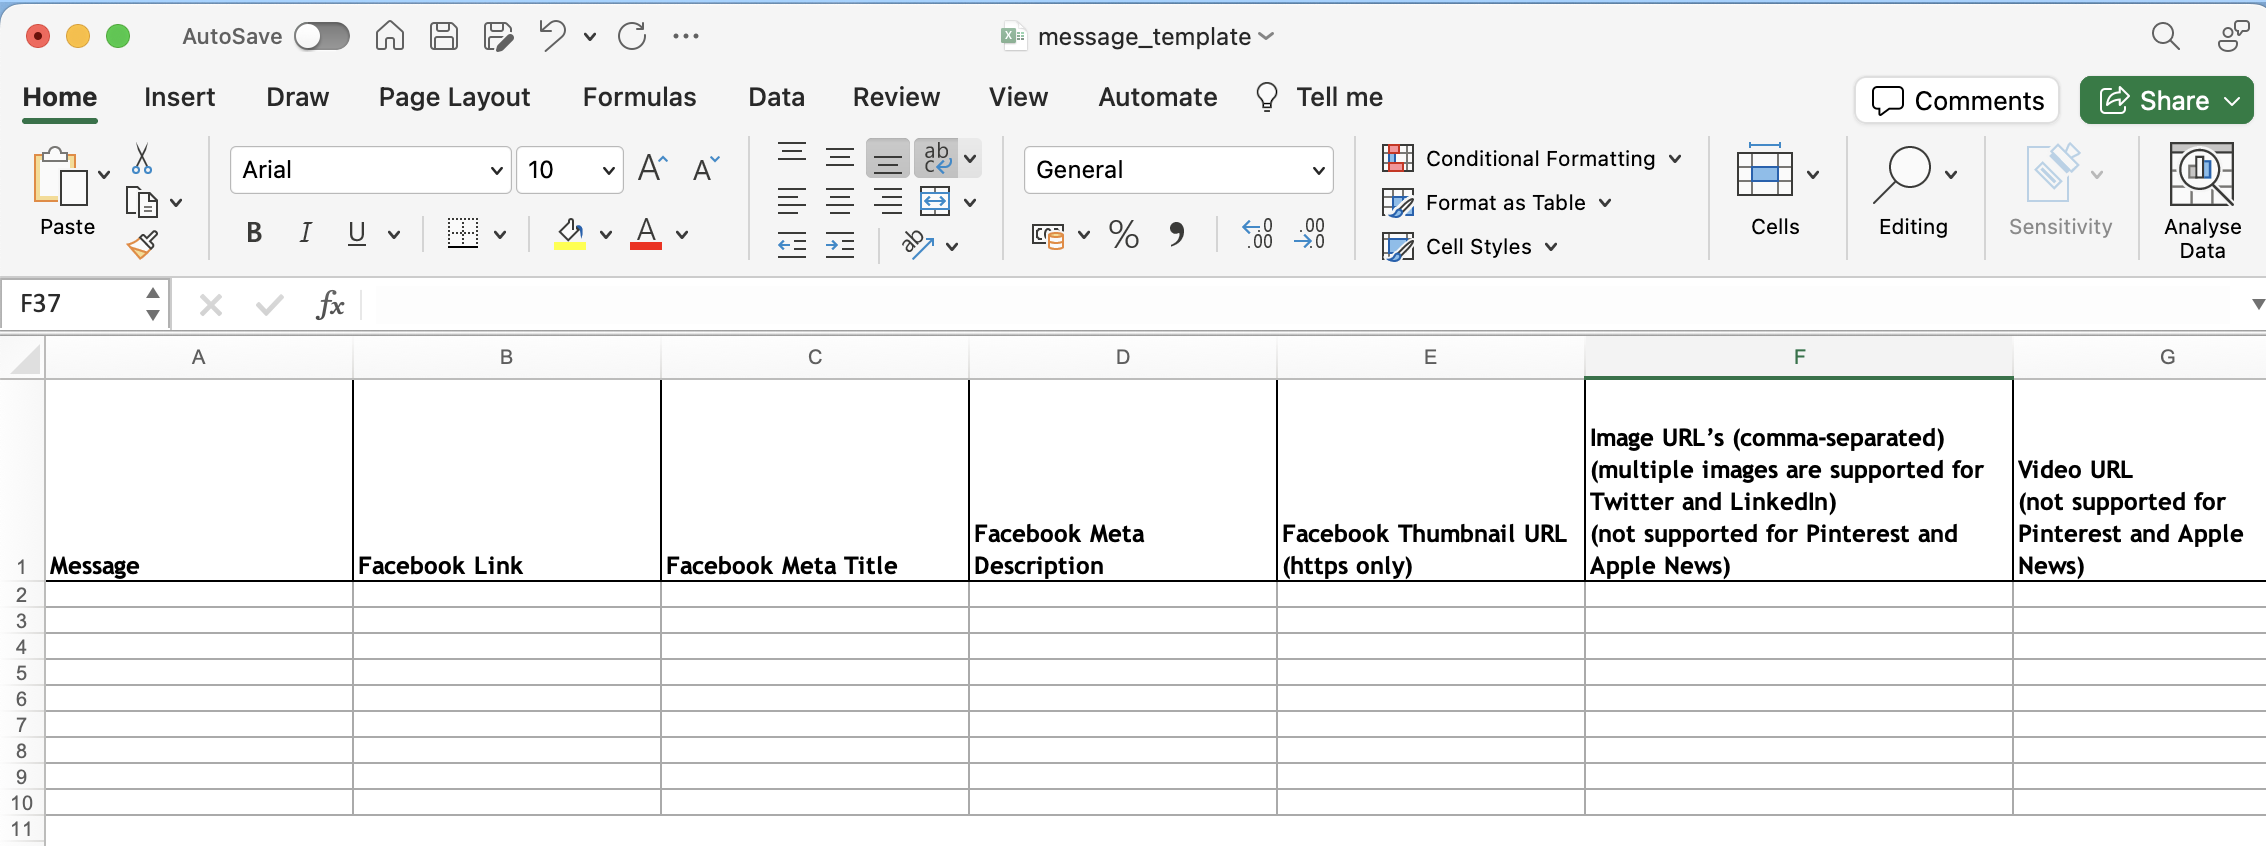Open search with the magnifier icon

coord(2165,37)
